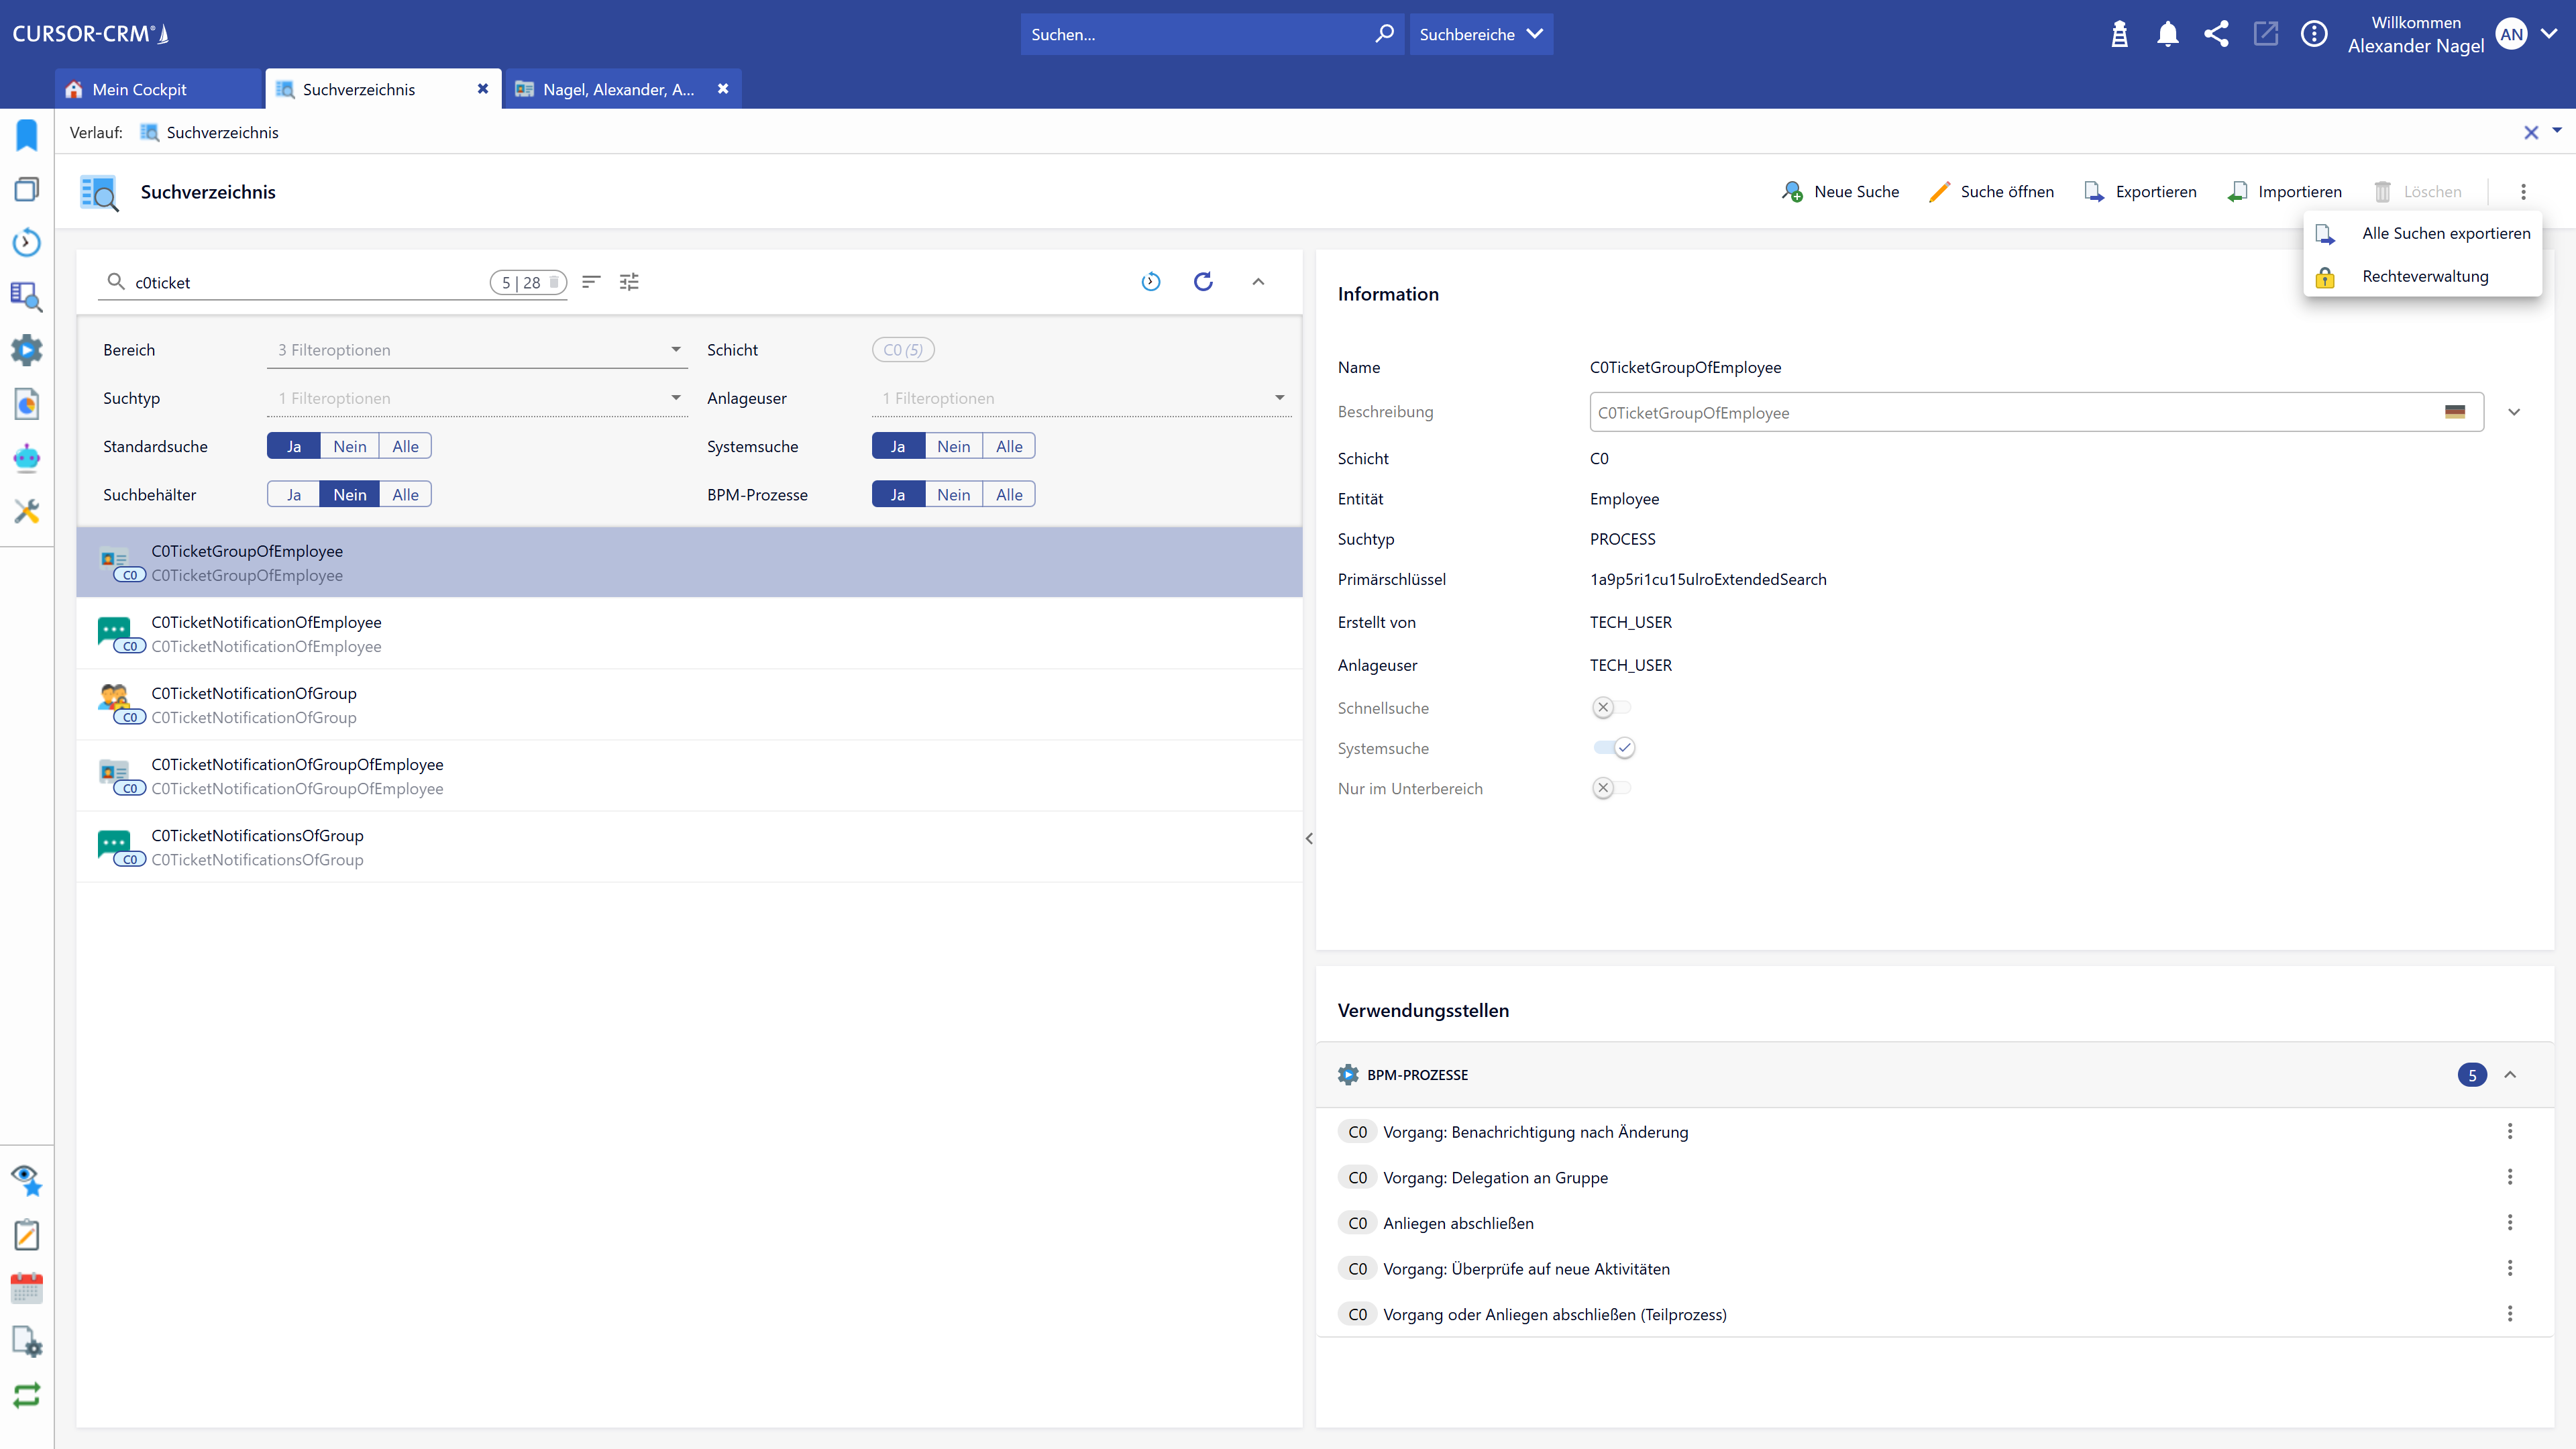The height and width of the screenshot is (1449, 2576).
Task: Set BPM-Prozesse filter to Nein
Action: (953, 494)
